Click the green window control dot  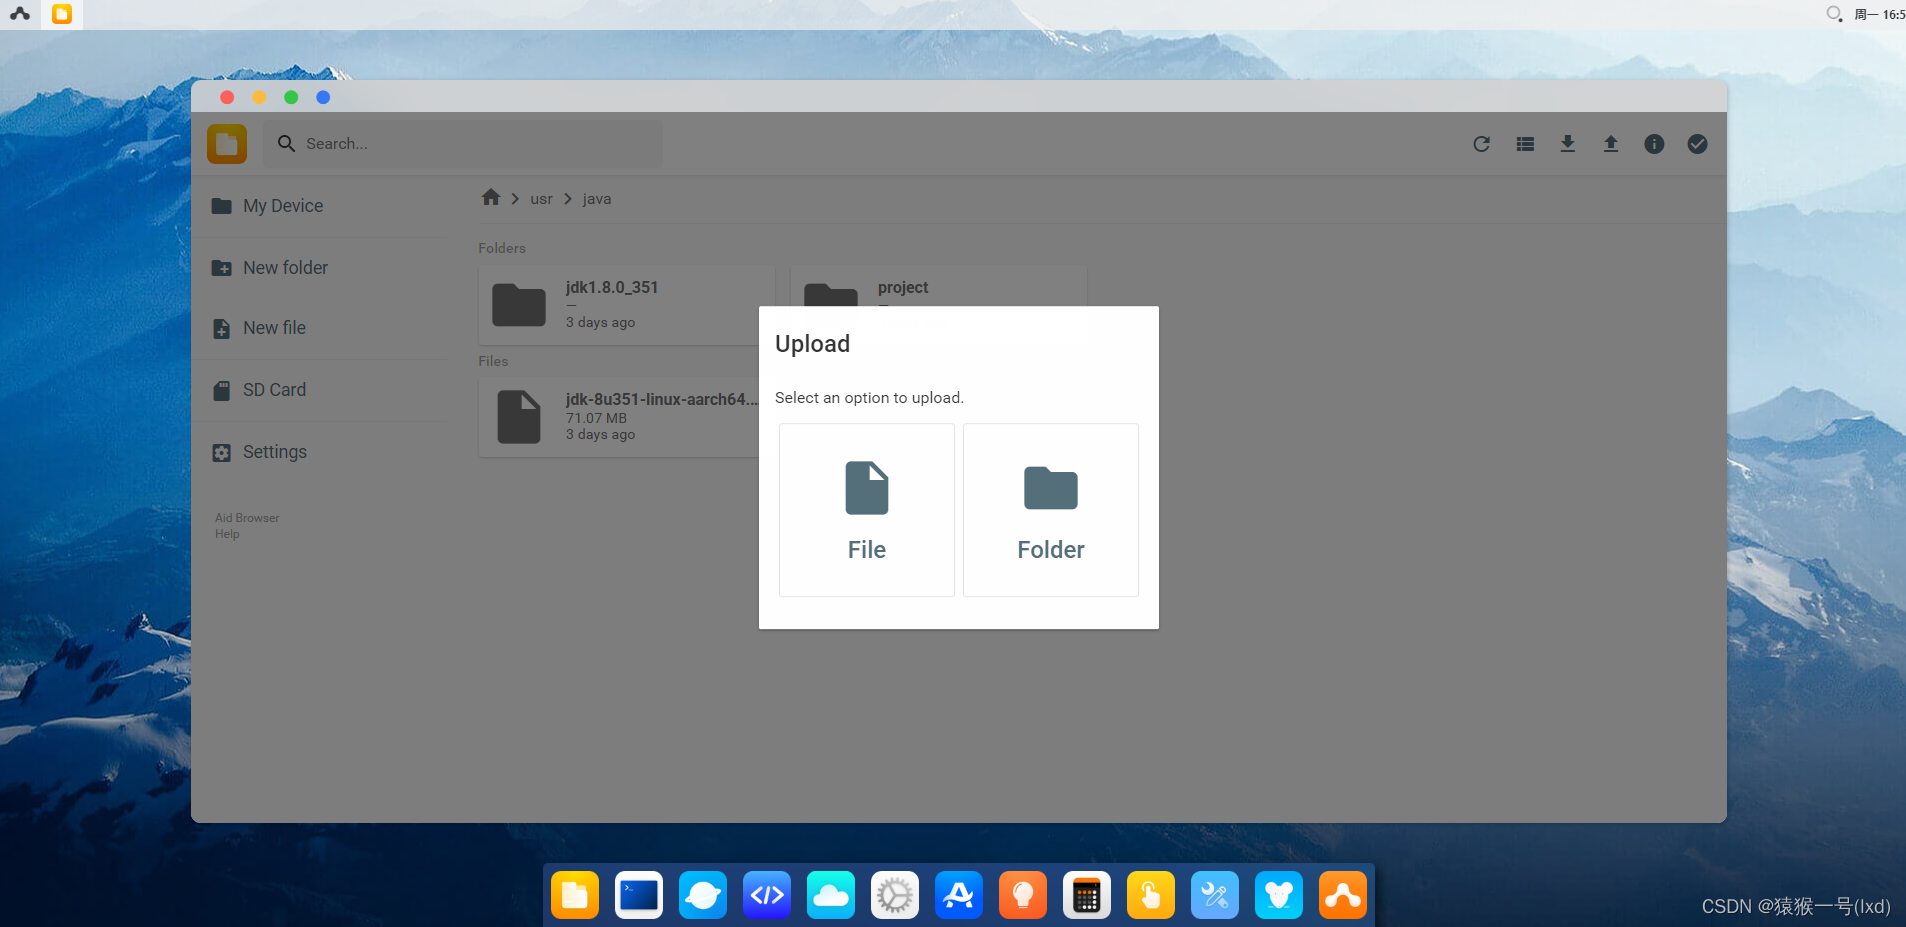point(291,97)
